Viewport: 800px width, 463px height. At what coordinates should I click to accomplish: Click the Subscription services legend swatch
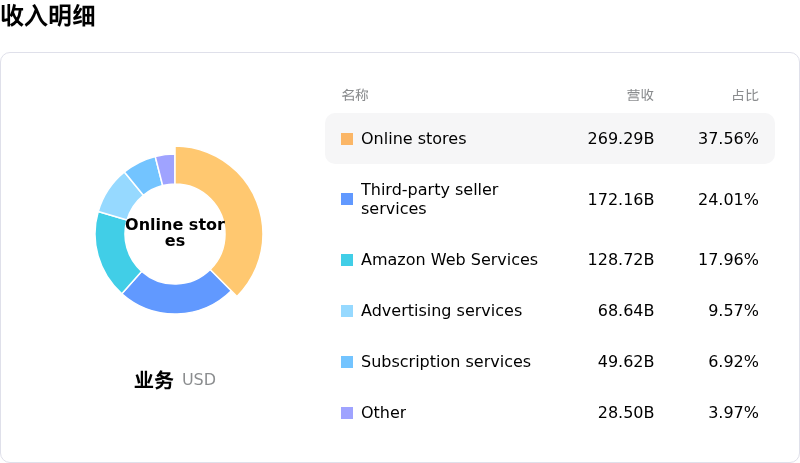(347, 362)
